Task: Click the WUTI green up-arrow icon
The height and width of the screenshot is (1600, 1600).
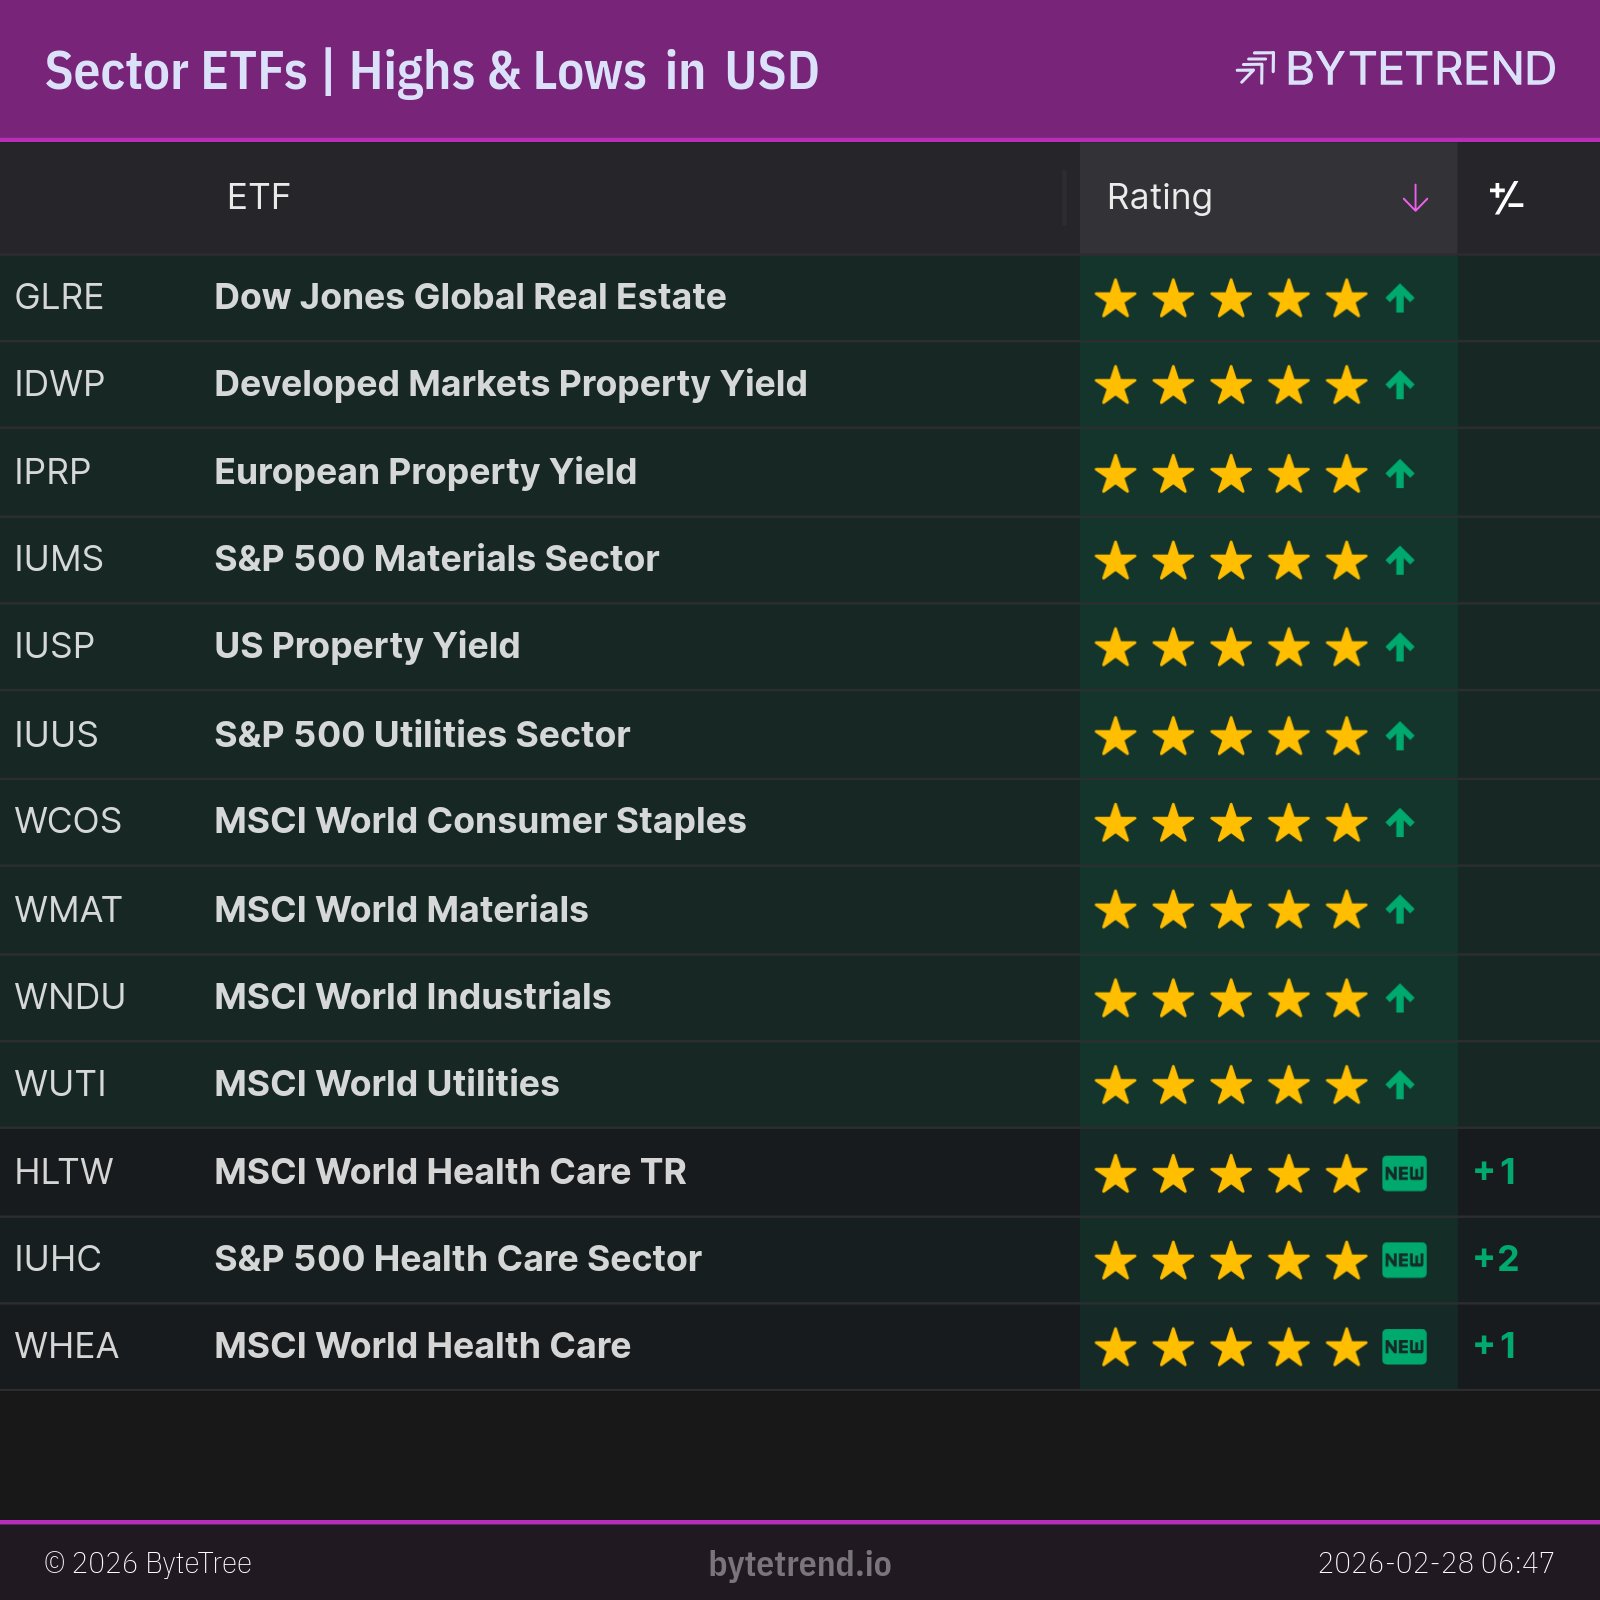Action: (1400, 1085)
